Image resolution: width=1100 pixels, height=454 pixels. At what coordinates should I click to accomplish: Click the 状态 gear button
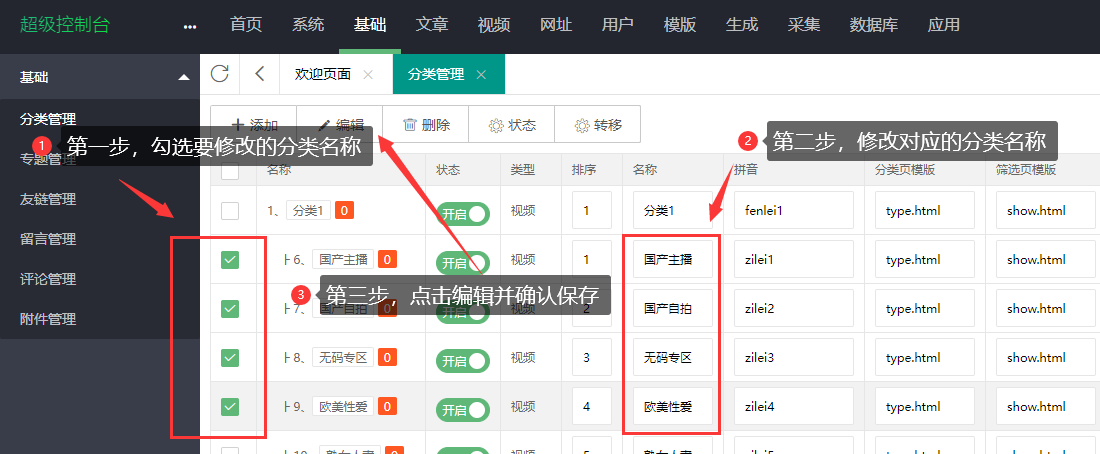tap(511, 125)
